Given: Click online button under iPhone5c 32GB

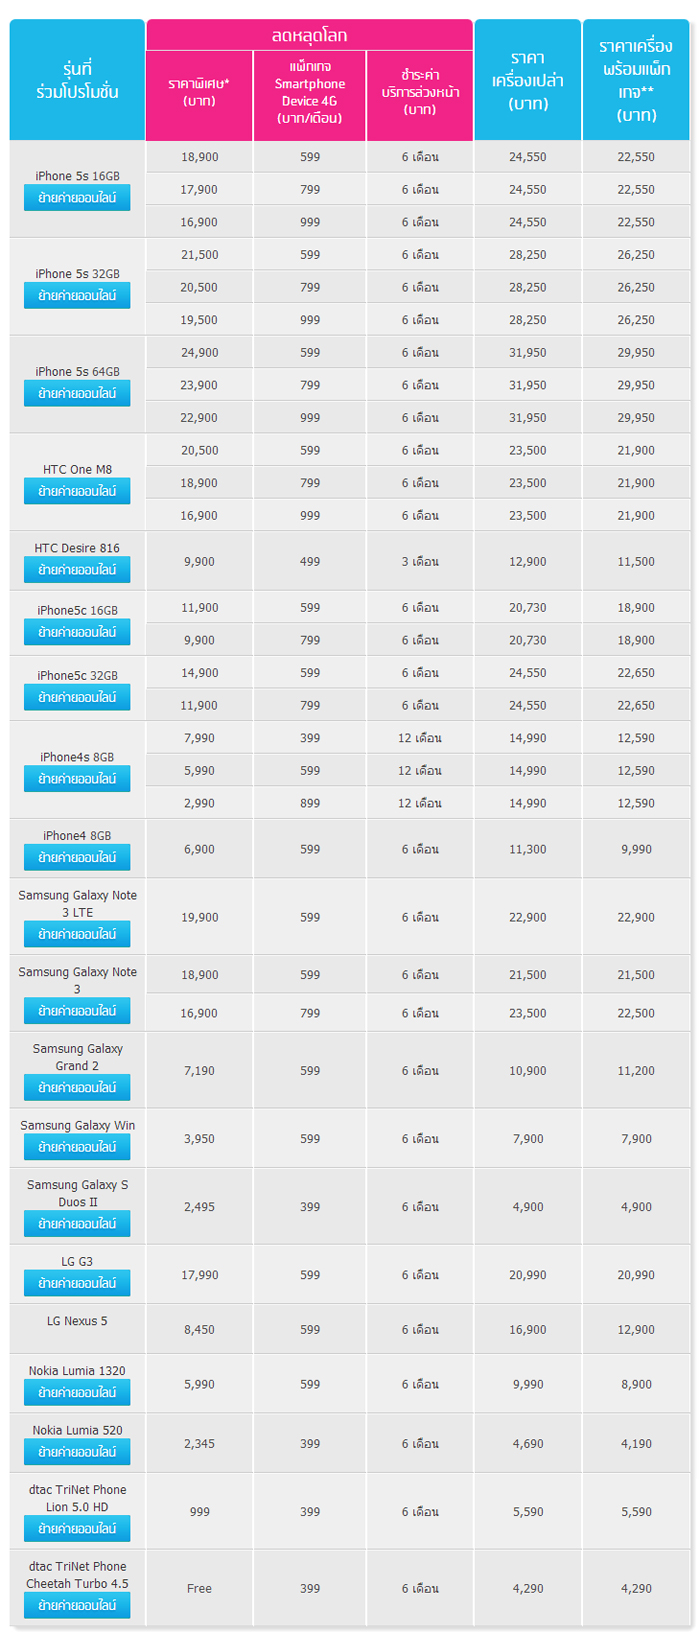Looking at the screenshot, I should (77, 697).
